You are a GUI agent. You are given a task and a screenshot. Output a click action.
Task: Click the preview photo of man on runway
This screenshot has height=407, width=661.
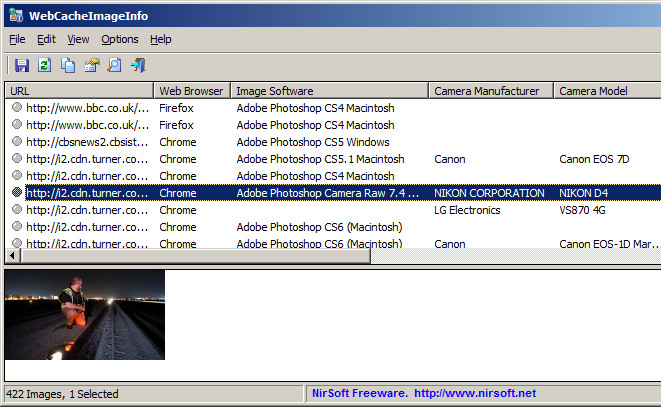click(x=85, y=315)
